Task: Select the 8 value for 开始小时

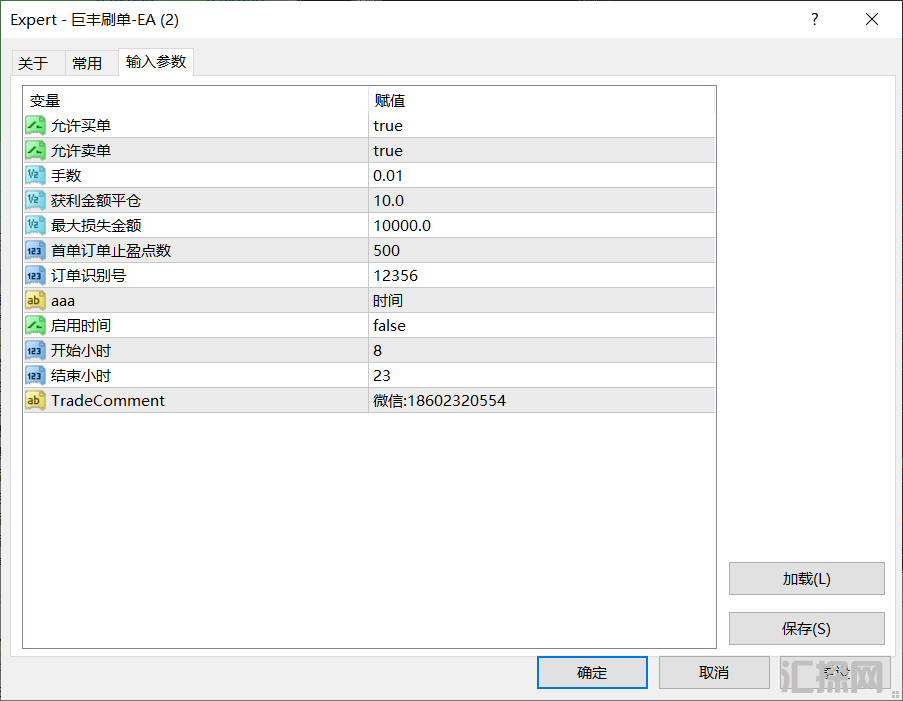Action: (378, 351)
